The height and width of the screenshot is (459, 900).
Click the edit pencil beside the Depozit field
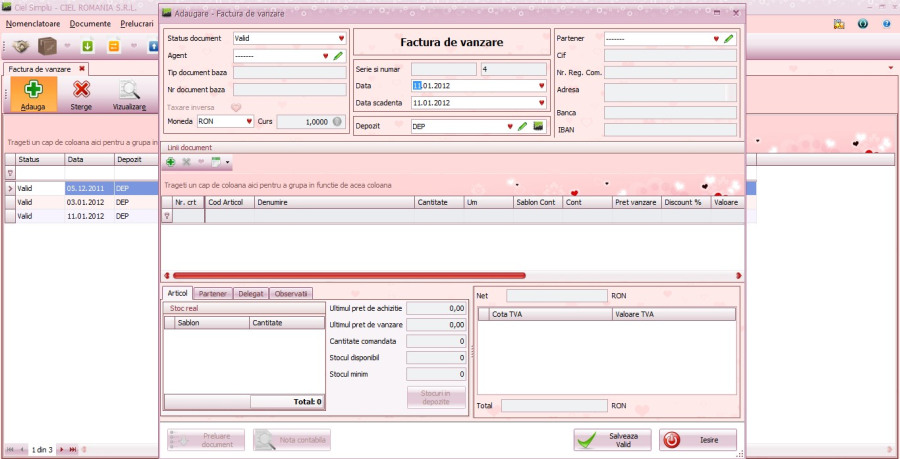click(523, 127)
